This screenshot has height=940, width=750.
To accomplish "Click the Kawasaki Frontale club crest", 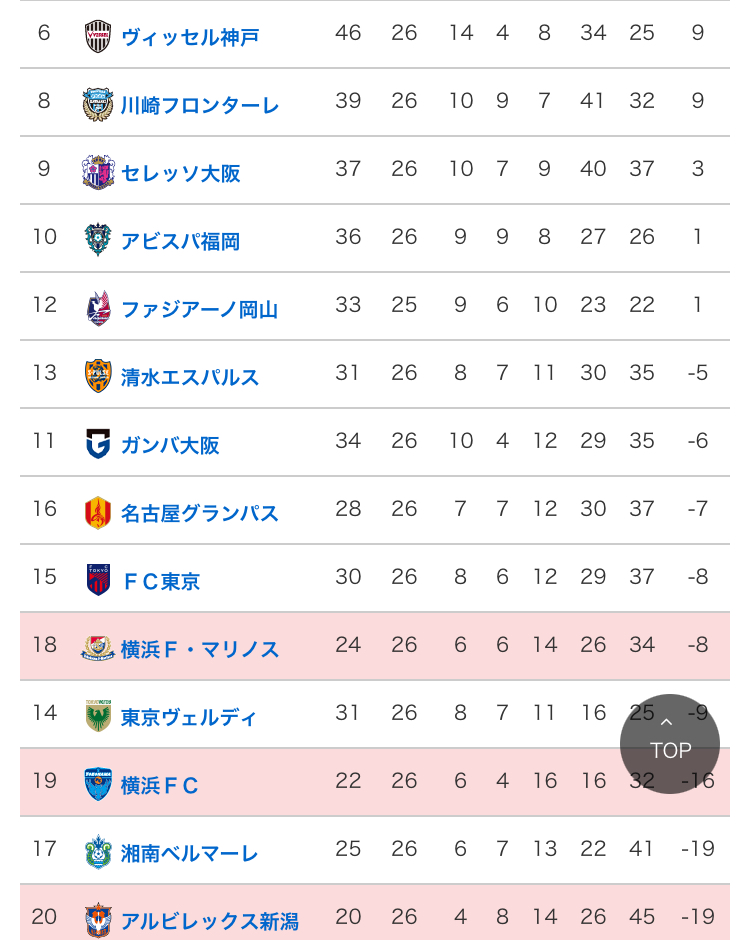I will click(x=98, y=104).
